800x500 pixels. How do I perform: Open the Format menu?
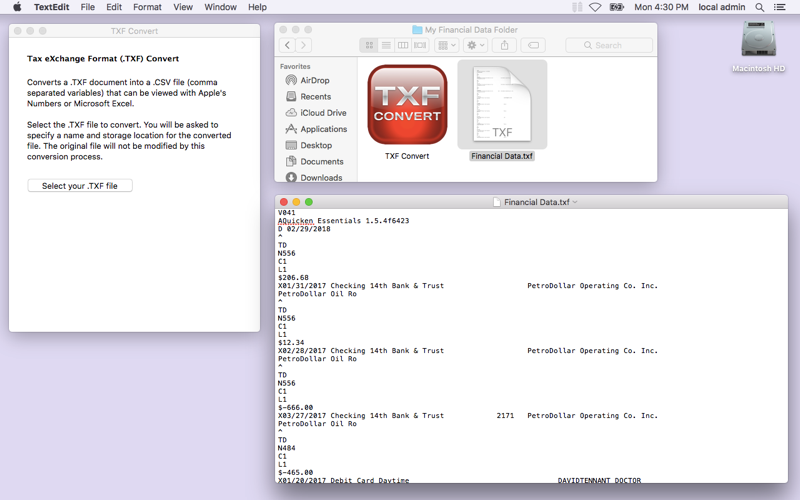[x=147, y=7]
